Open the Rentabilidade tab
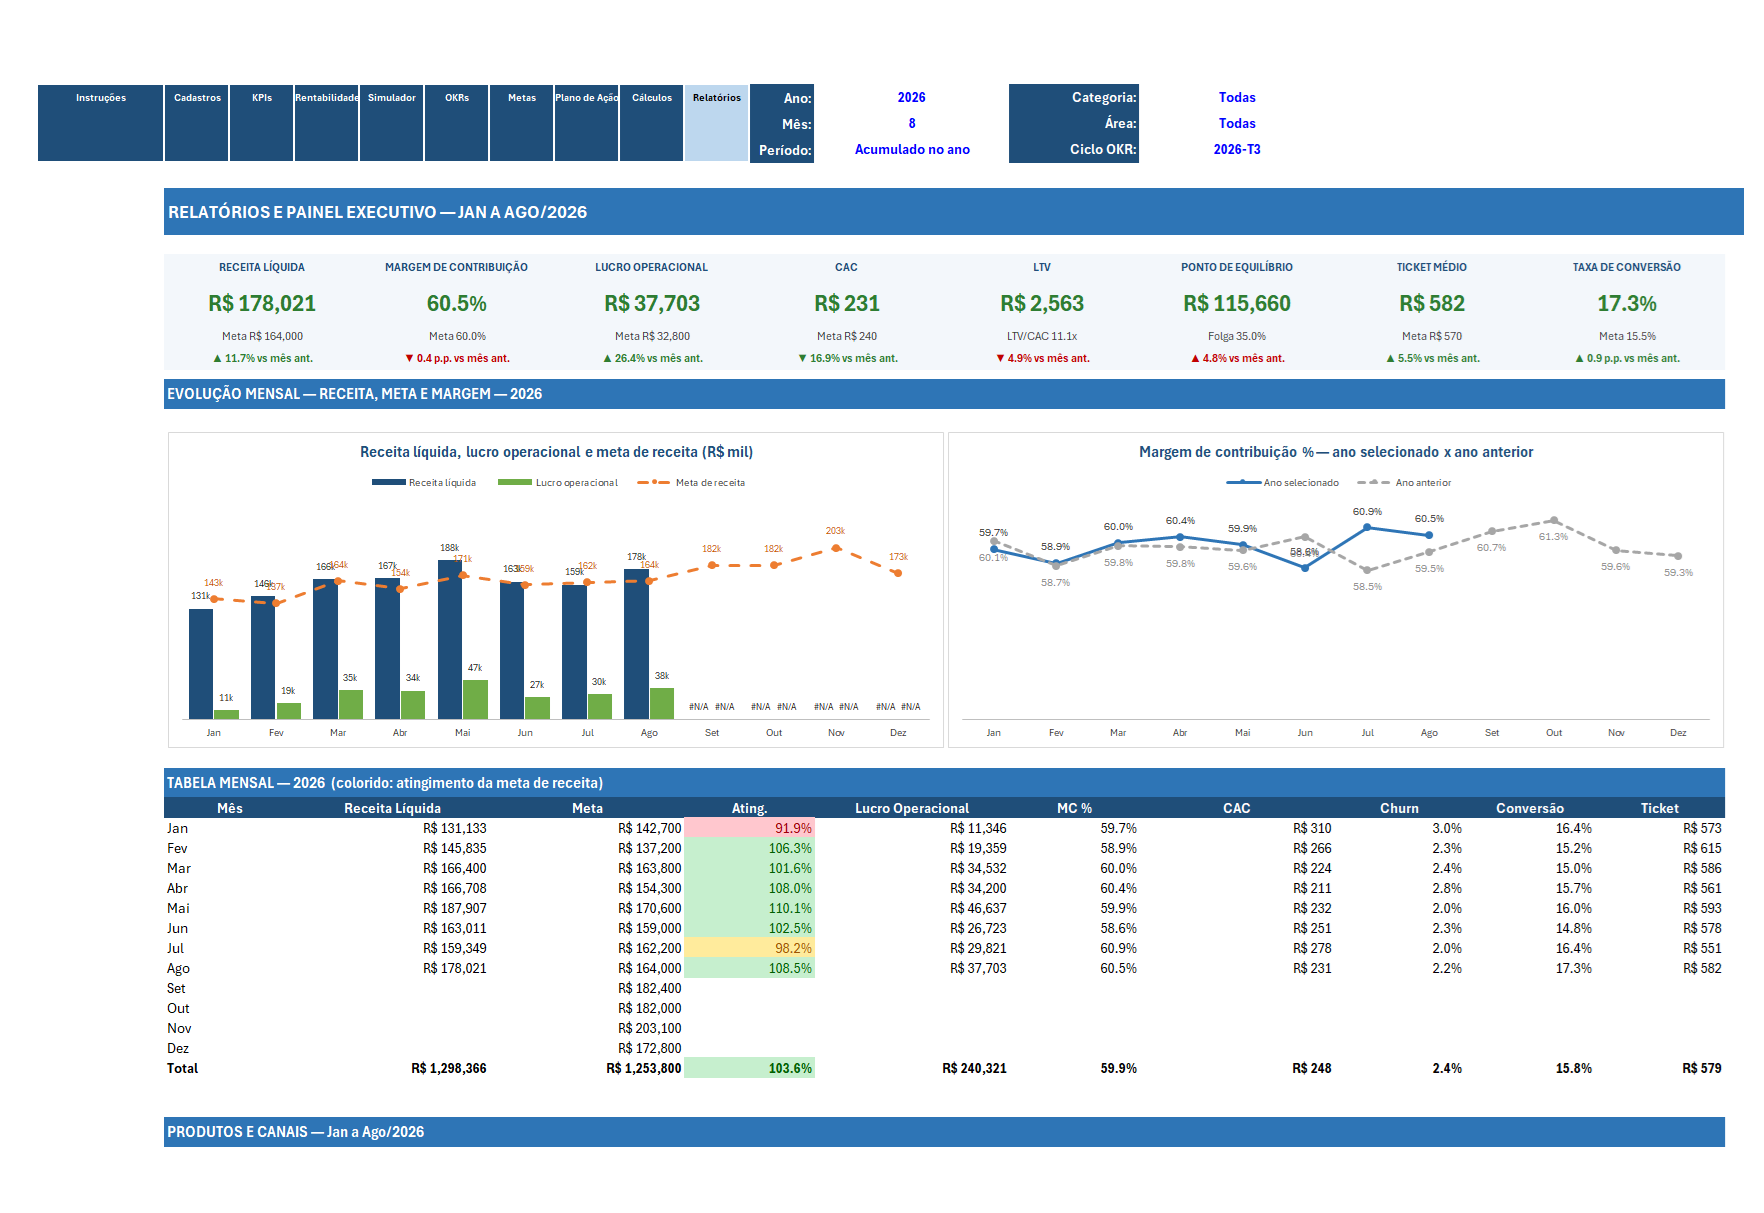Screen dimensions: 1764x1213 pyautogui.click(x=327, y=122)
